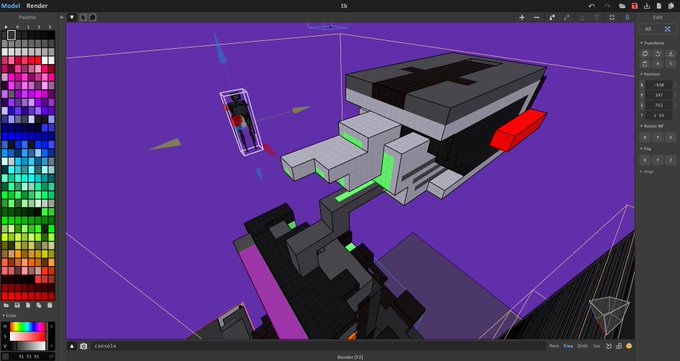This screenshot has width=680, height=361.
Task: Click the red saturation slider
Action: click(27, 336)
